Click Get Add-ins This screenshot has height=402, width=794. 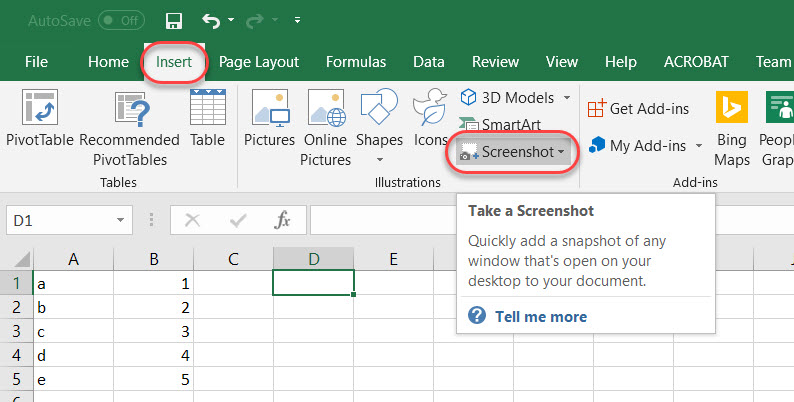639,108
